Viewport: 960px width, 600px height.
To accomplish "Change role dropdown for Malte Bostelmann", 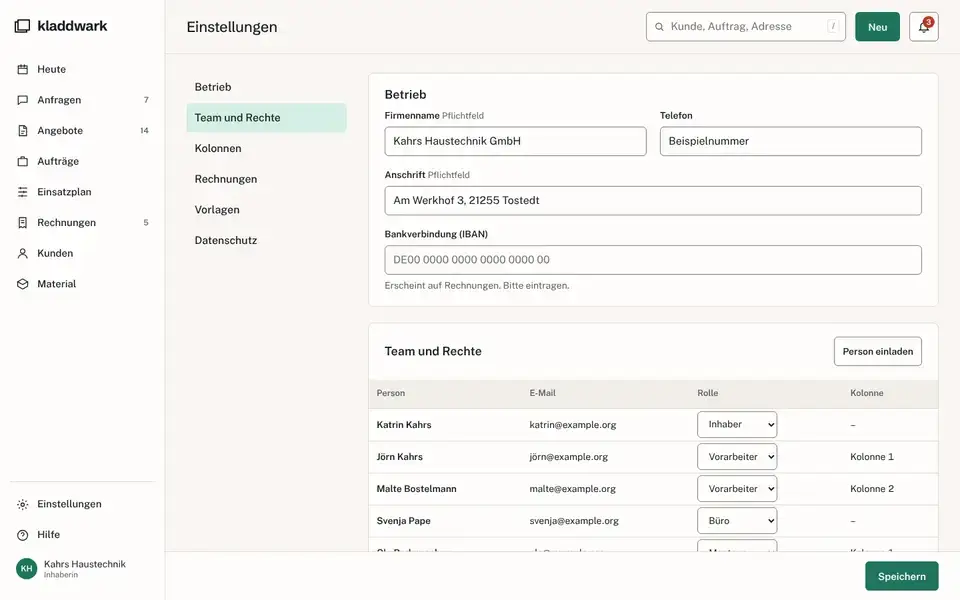I will tap(737, 489).
